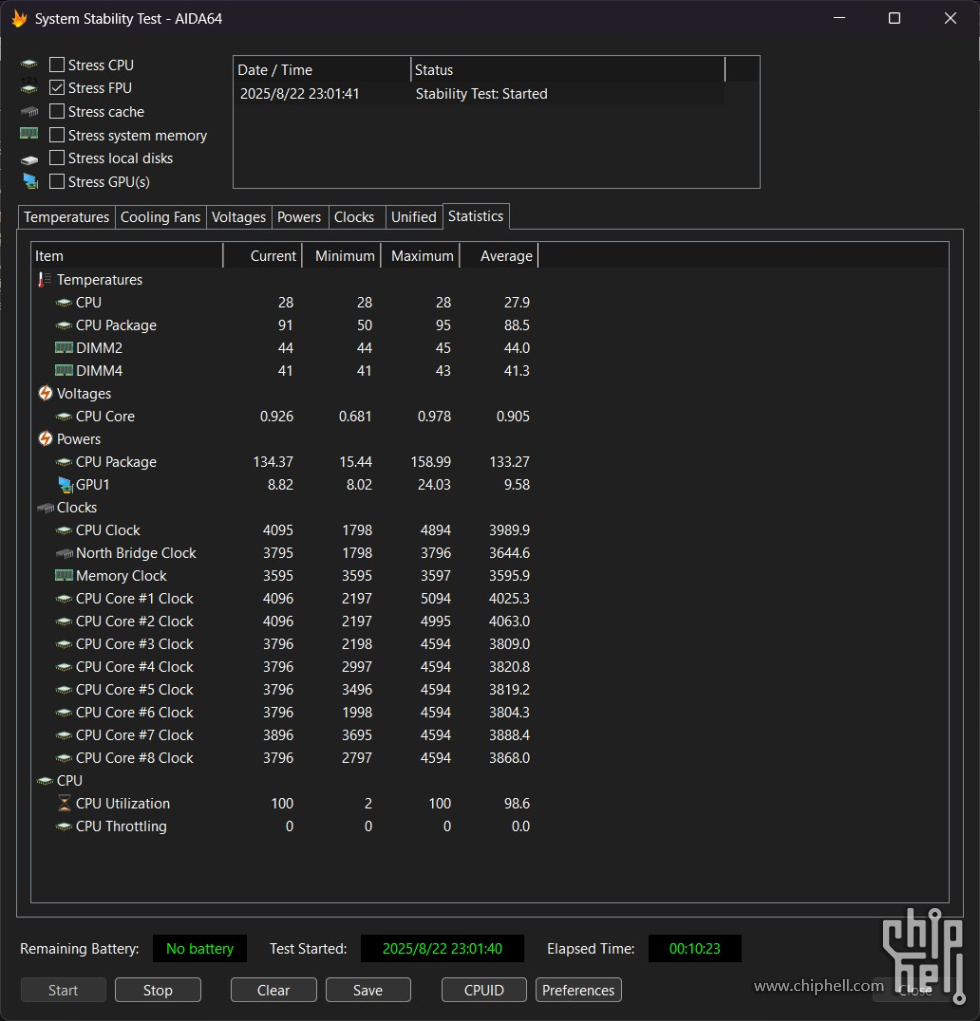
Task: Click the Clear button
Action: tap(273, 990)
